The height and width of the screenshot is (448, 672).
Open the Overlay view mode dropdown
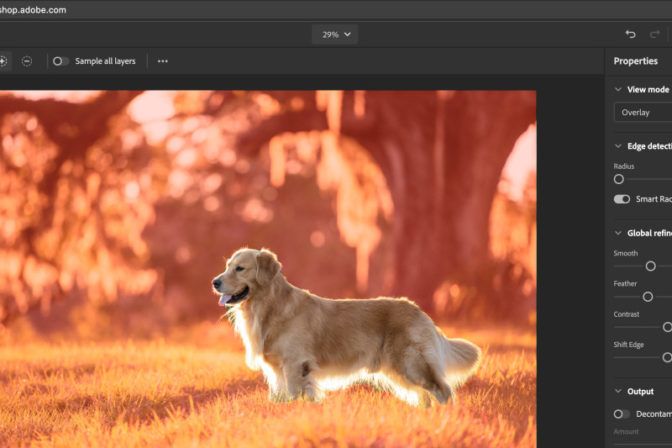coord(644,112)
